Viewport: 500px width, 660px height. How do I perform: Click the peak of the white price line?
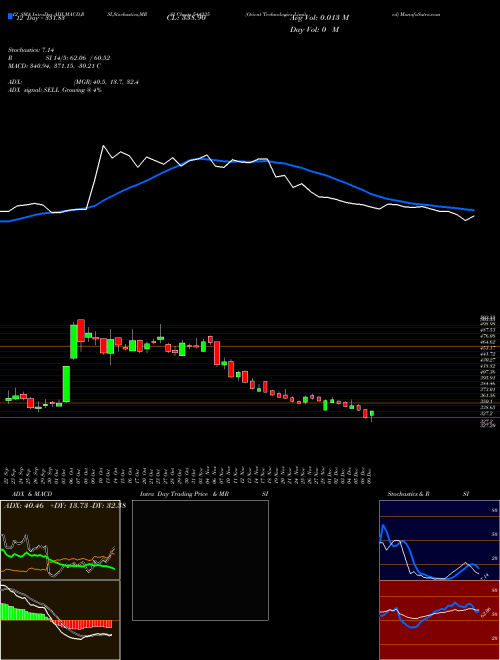click(103, 146)
